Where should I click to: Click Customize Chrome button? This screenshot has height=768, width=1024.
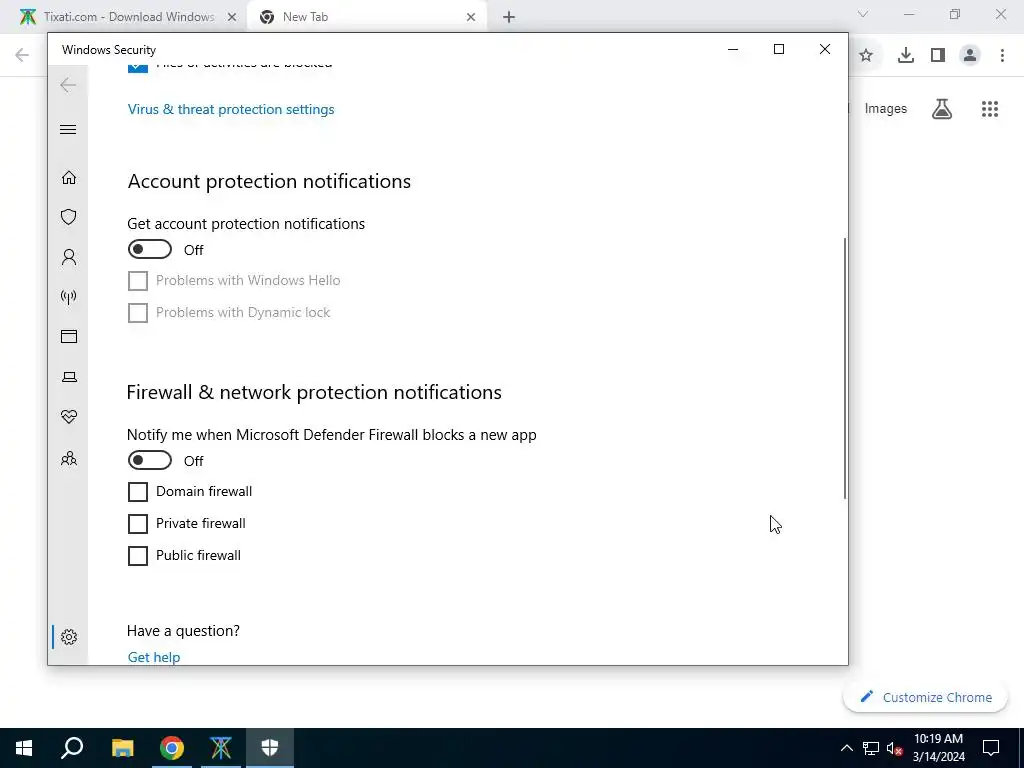coord(925,697)
